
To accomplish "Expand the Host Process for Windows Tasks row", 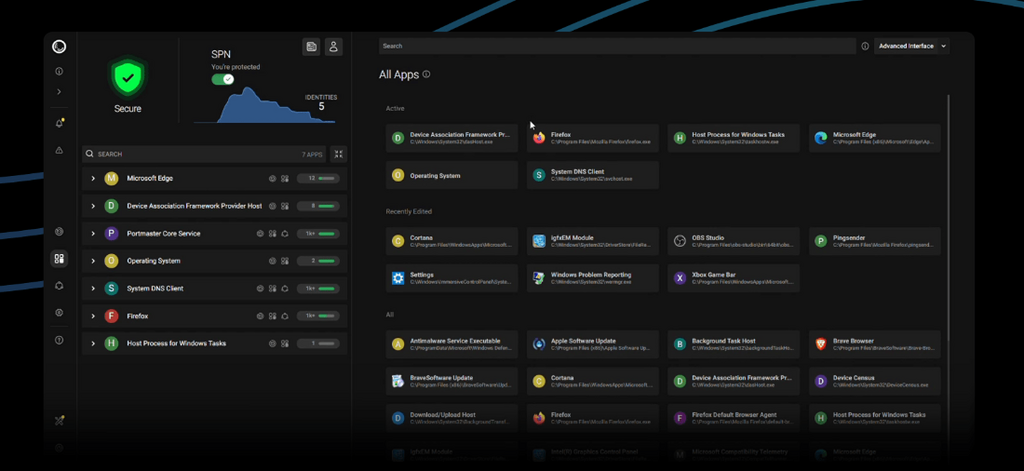I will (x=93, y=344).
